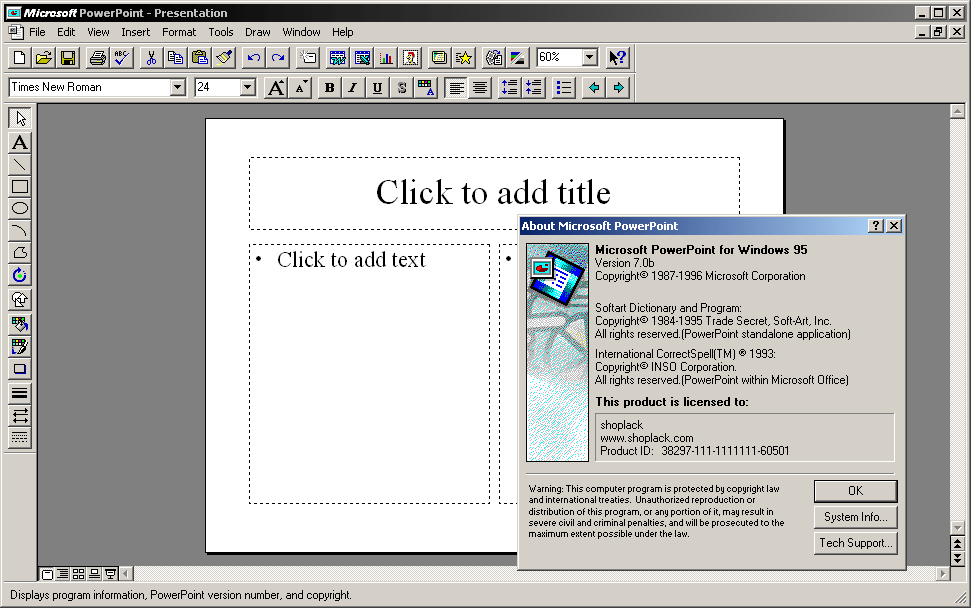Toggle bullet list formatting
The width and height of the screenshot is (971, 608).
click(564, 87)
